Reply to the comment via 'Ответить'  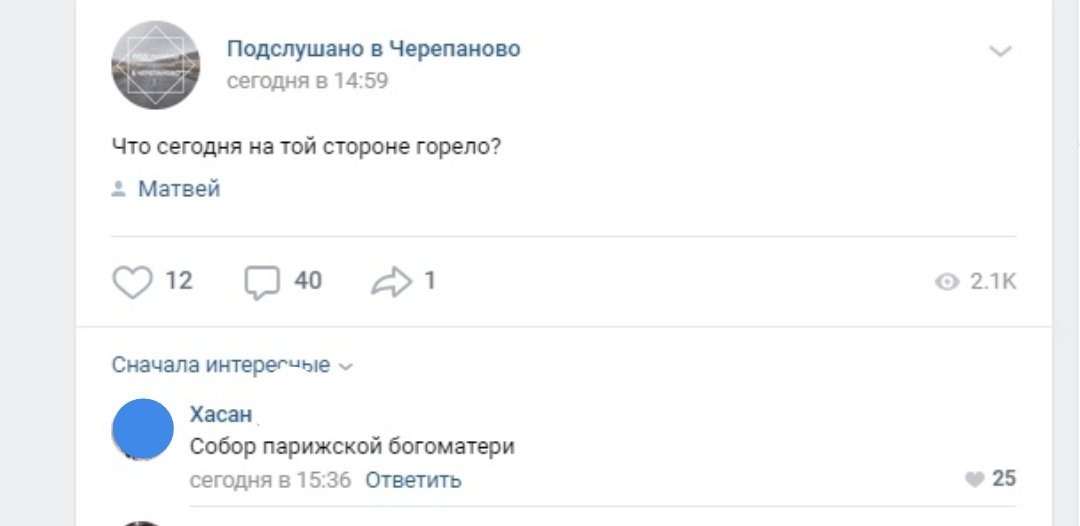[413, 480]
